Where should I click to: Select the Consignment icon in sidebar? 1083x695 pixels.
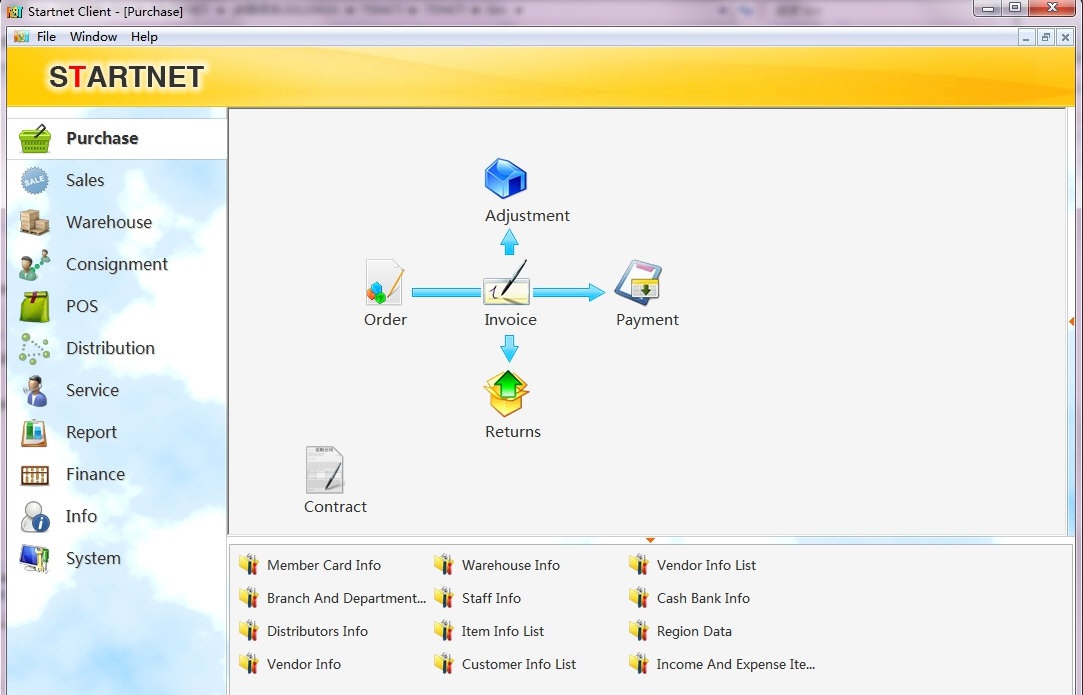pyautogui.click(x=35, y=265)
